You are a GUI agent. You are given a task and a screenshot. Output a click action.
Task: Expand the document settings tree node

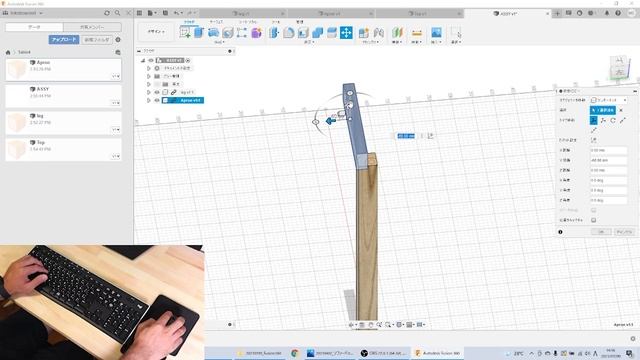tap(149, 68)
